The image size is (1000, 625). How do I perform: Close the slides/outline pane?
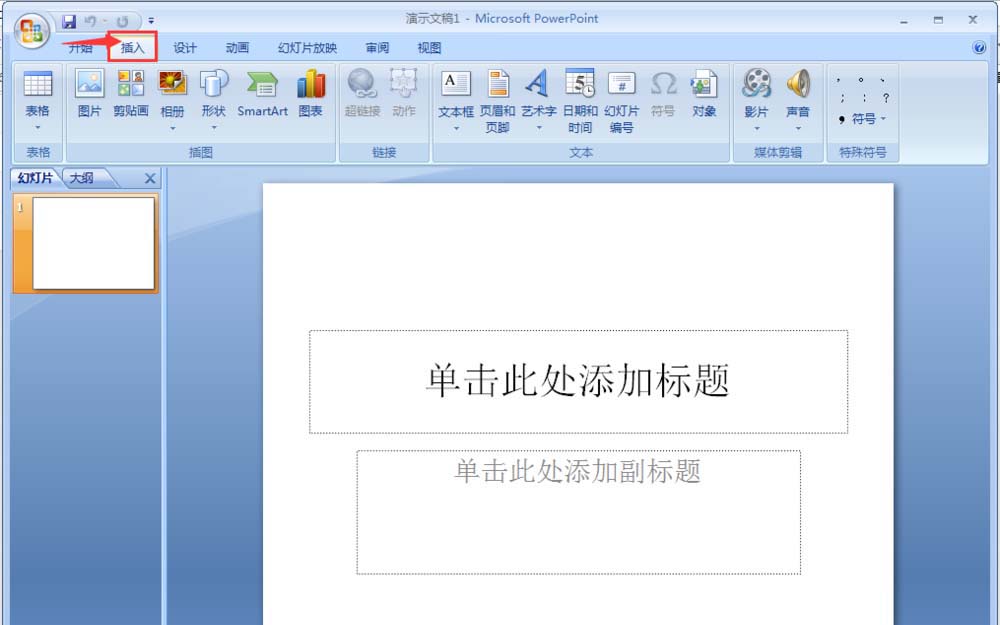pos(150,179)
